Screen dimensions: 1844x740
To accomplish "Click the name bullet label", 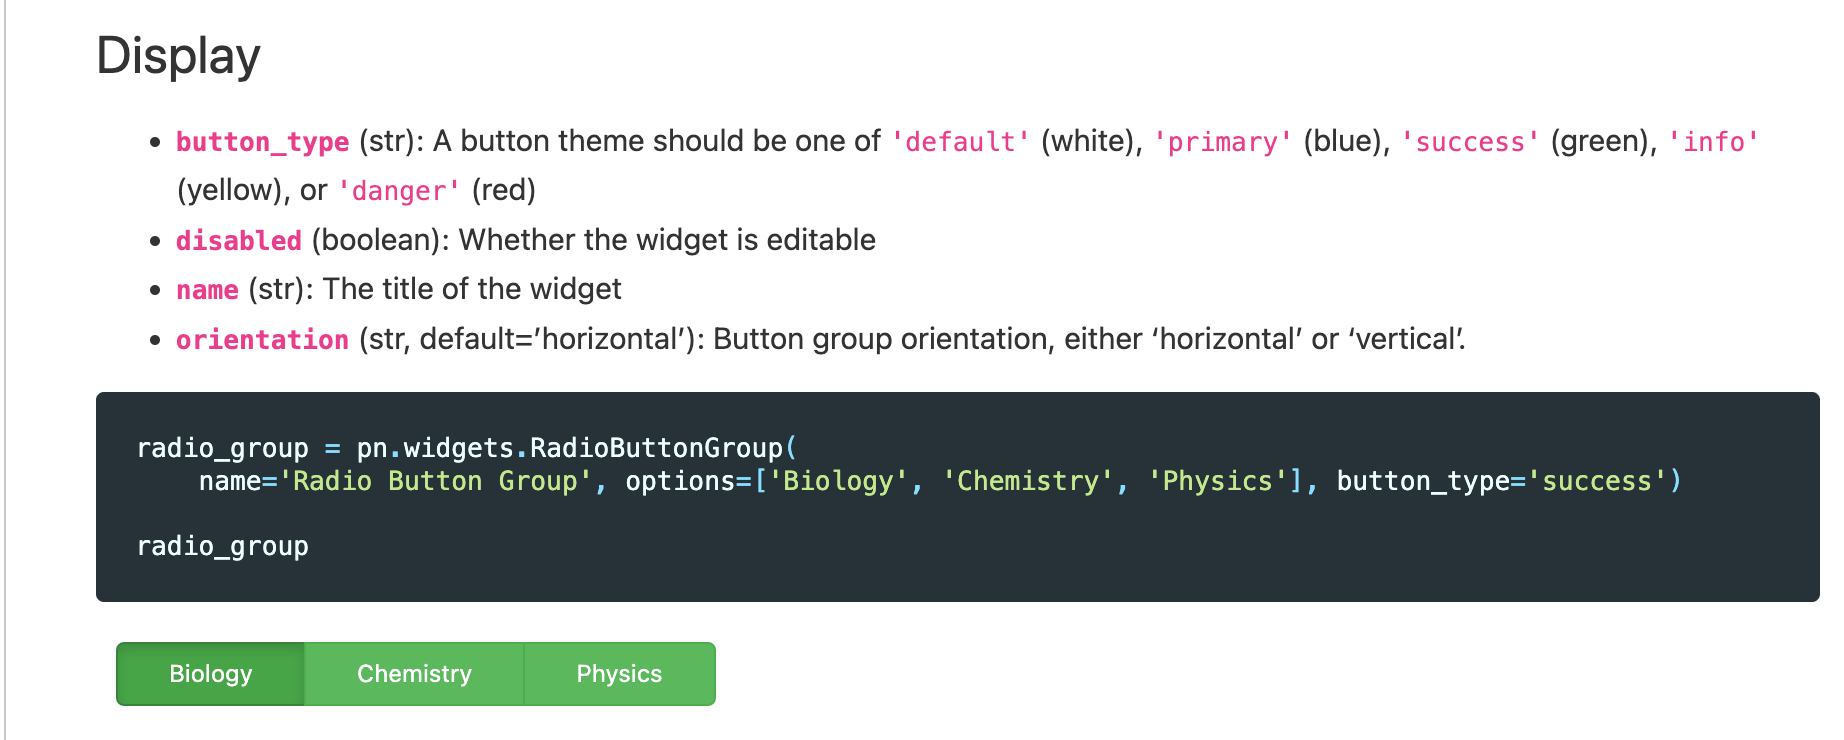I will coord(206,289).
